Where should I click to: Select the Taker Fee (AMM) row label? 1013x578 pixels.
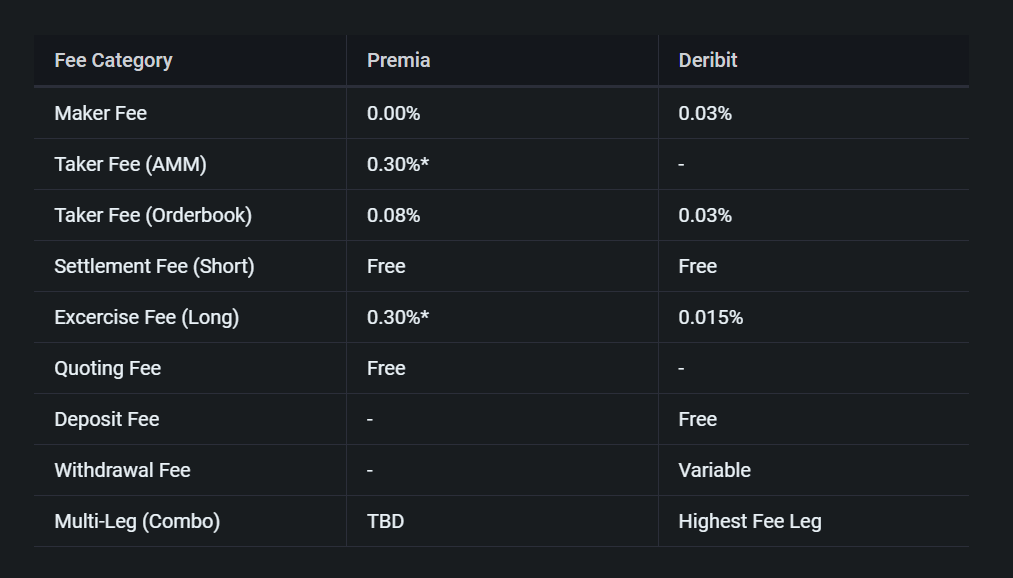point(130,164)
